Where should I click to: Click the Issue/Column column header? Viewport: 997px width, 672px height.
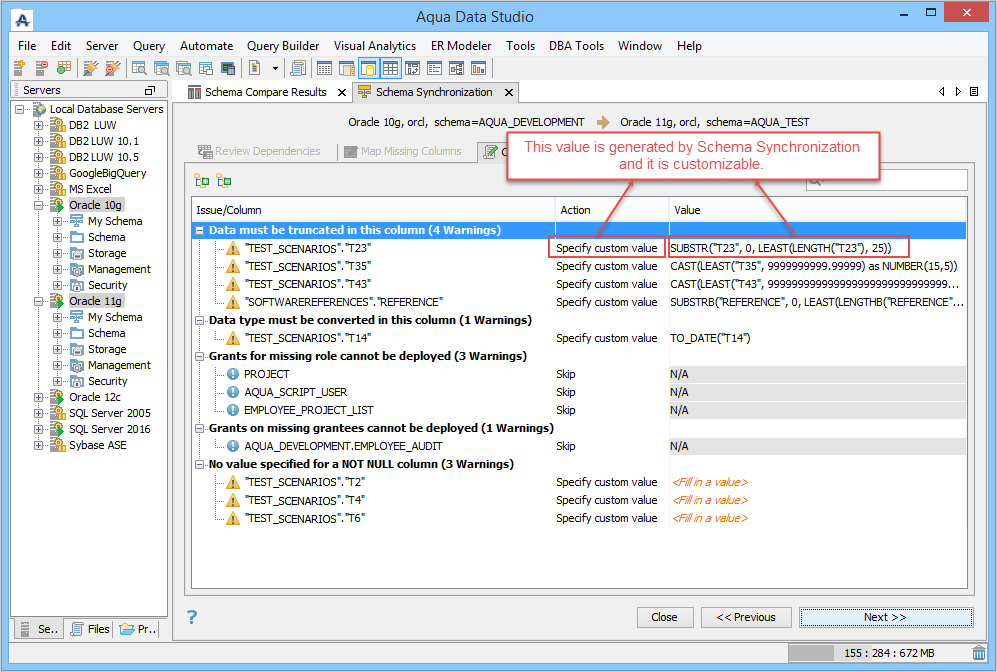(x=374, y=210)
